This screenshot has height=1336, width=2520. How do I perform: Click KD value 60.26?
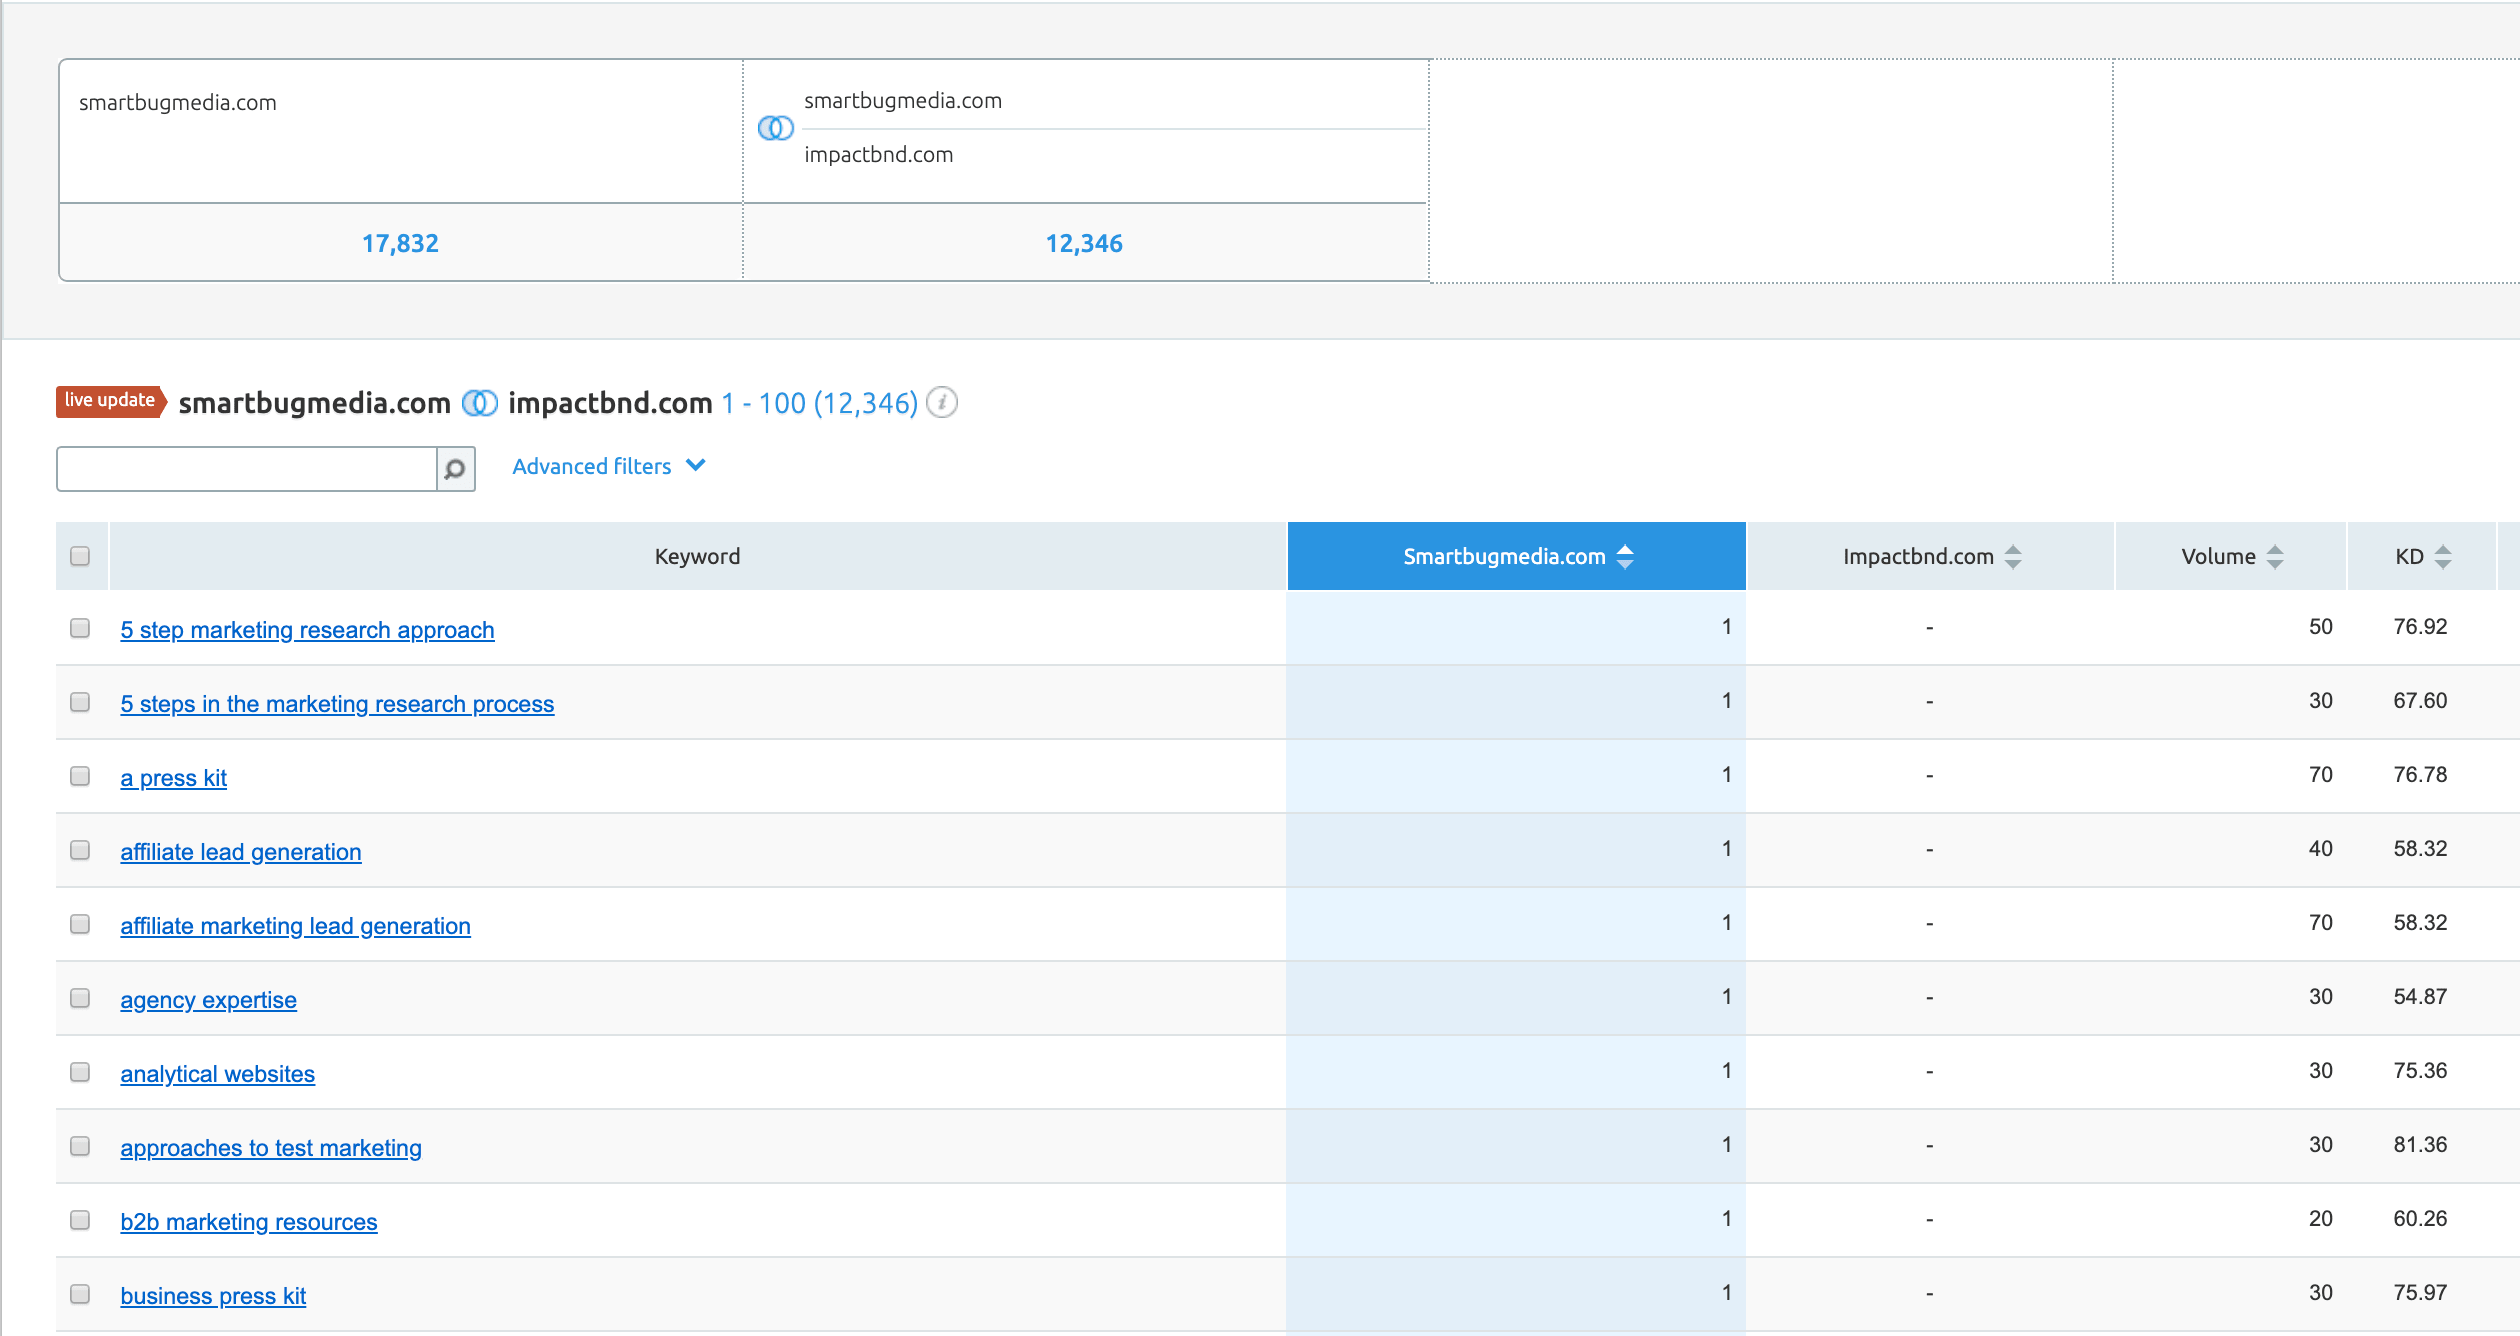tap(2420, 1219)
